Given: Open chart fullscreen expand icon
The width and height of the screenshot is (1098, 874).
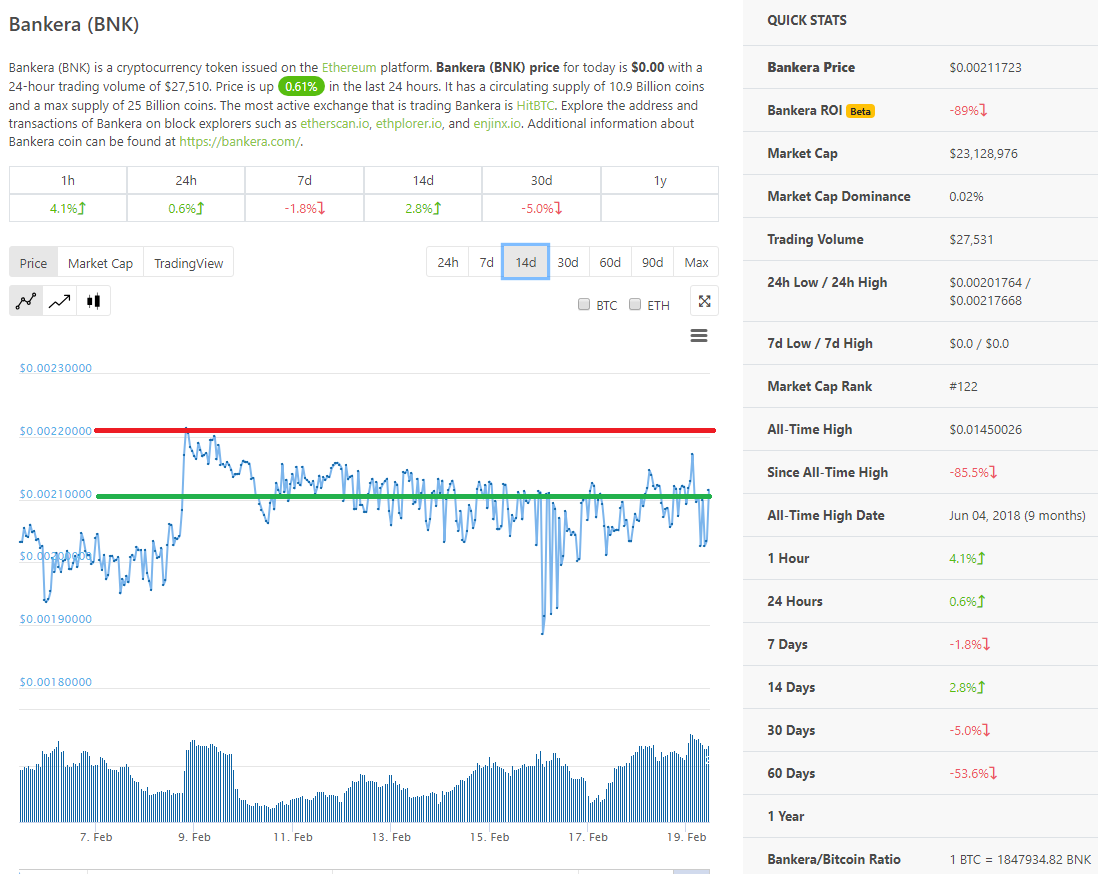Looking at the screenshot, I should point(704,301).
